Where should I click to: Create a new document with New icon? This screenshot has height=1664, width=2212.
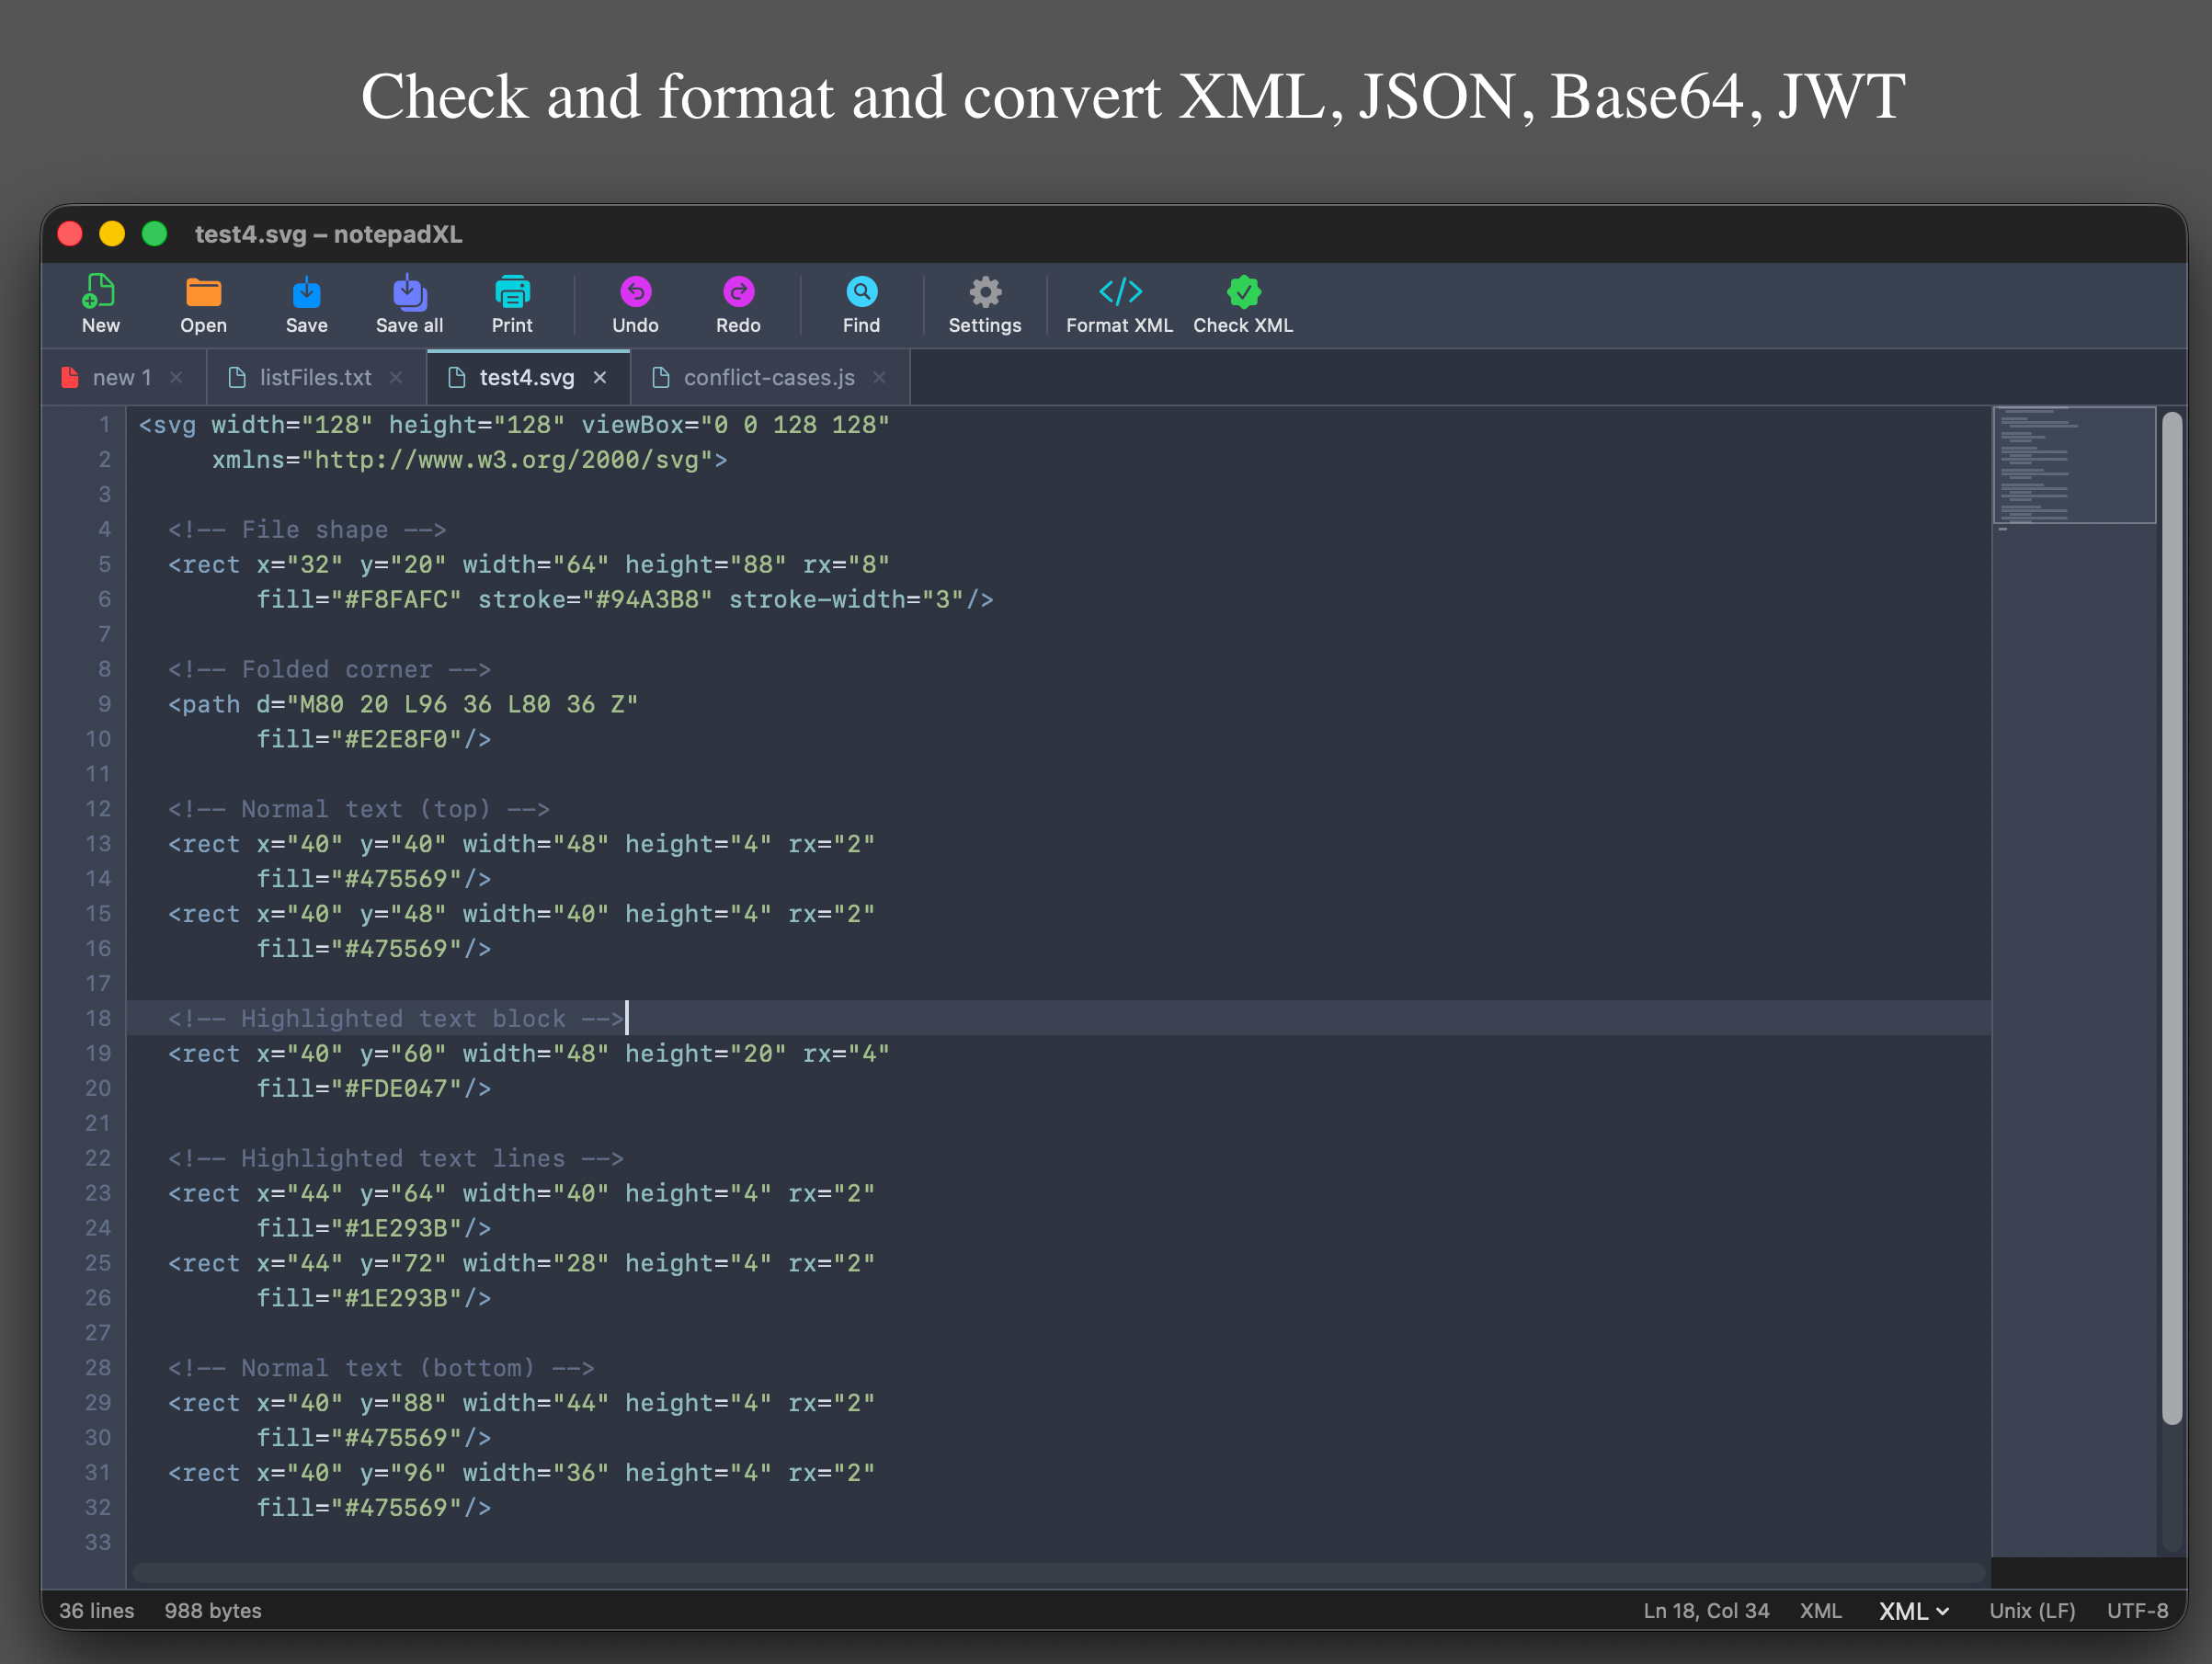(x=100, y=304)
